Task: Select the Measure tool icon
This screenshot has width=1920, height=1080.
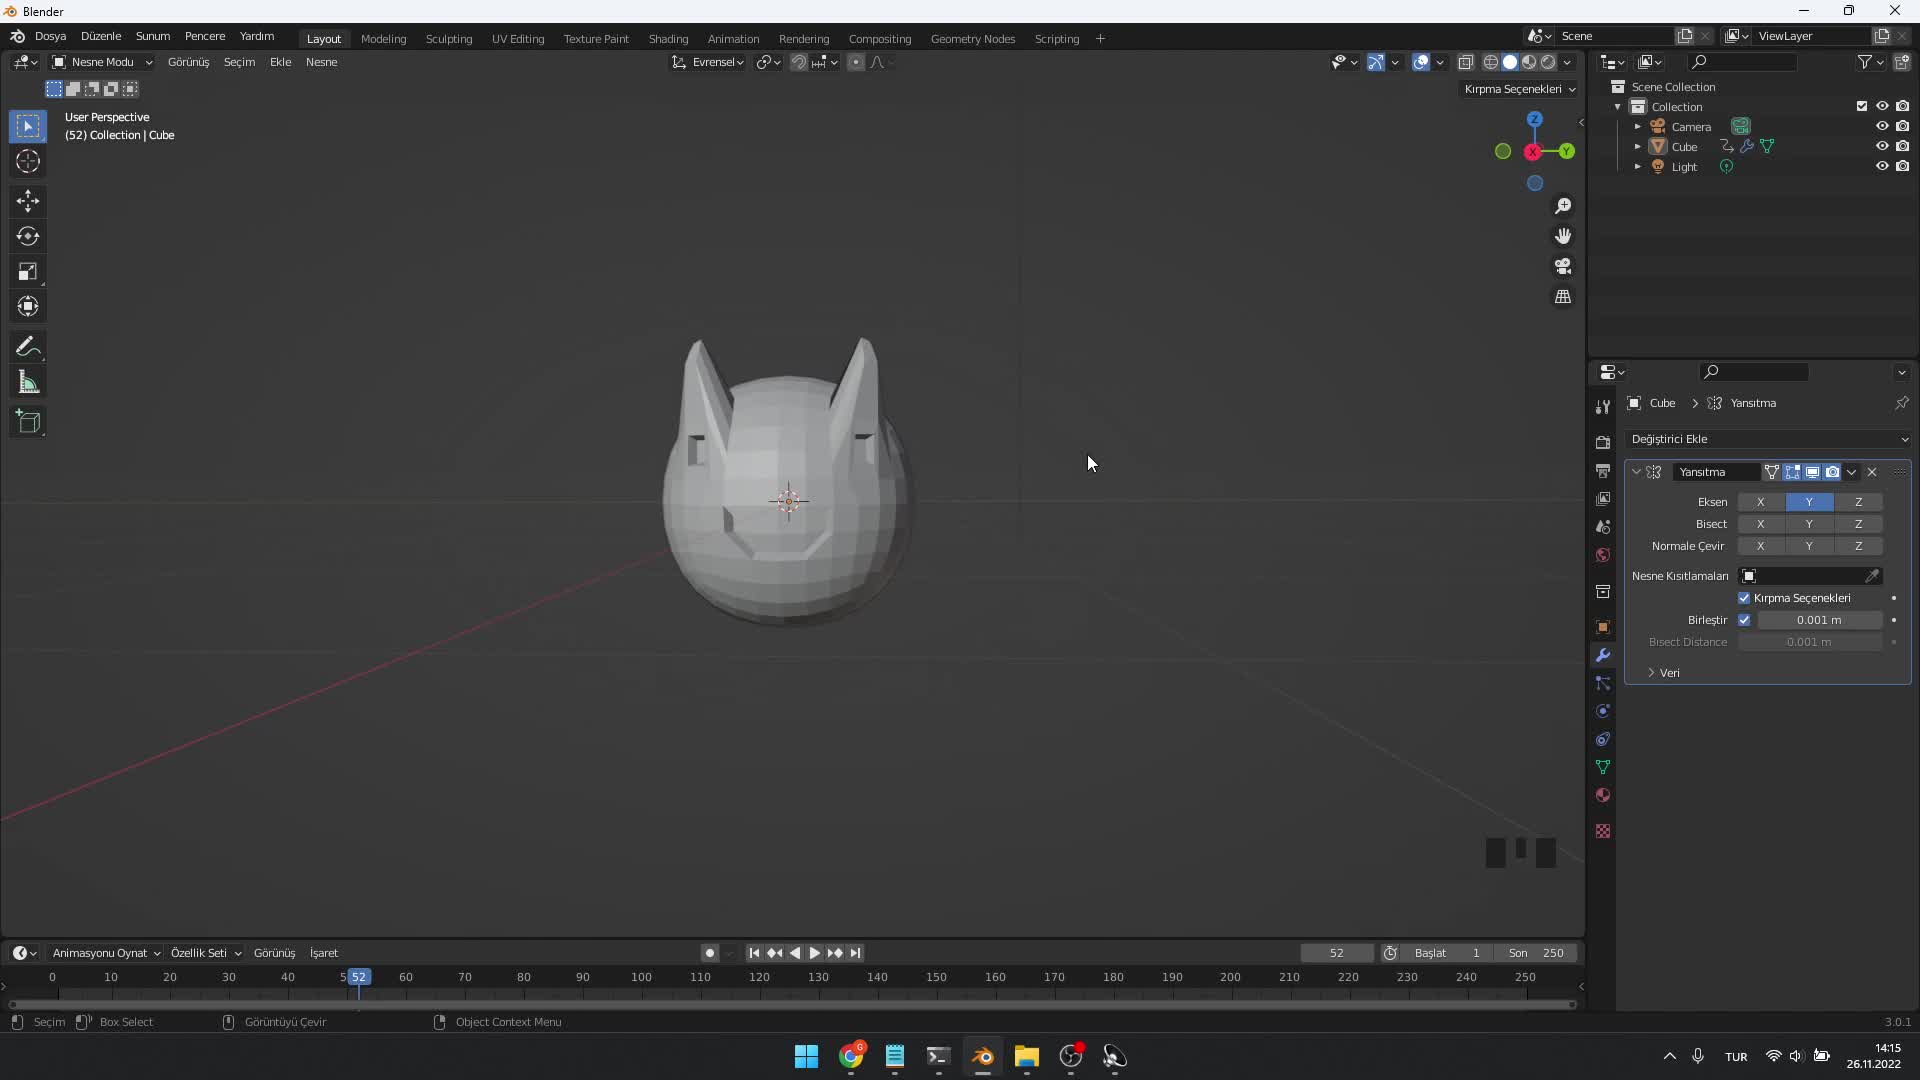Action: pos(29,382)
